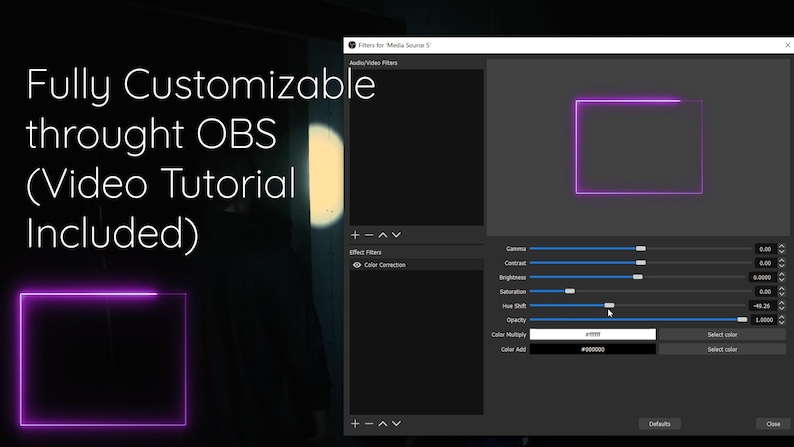Click the filter preview of the purple frame
This screenshot has height=447, width=794.
click(x=639, y=147)
